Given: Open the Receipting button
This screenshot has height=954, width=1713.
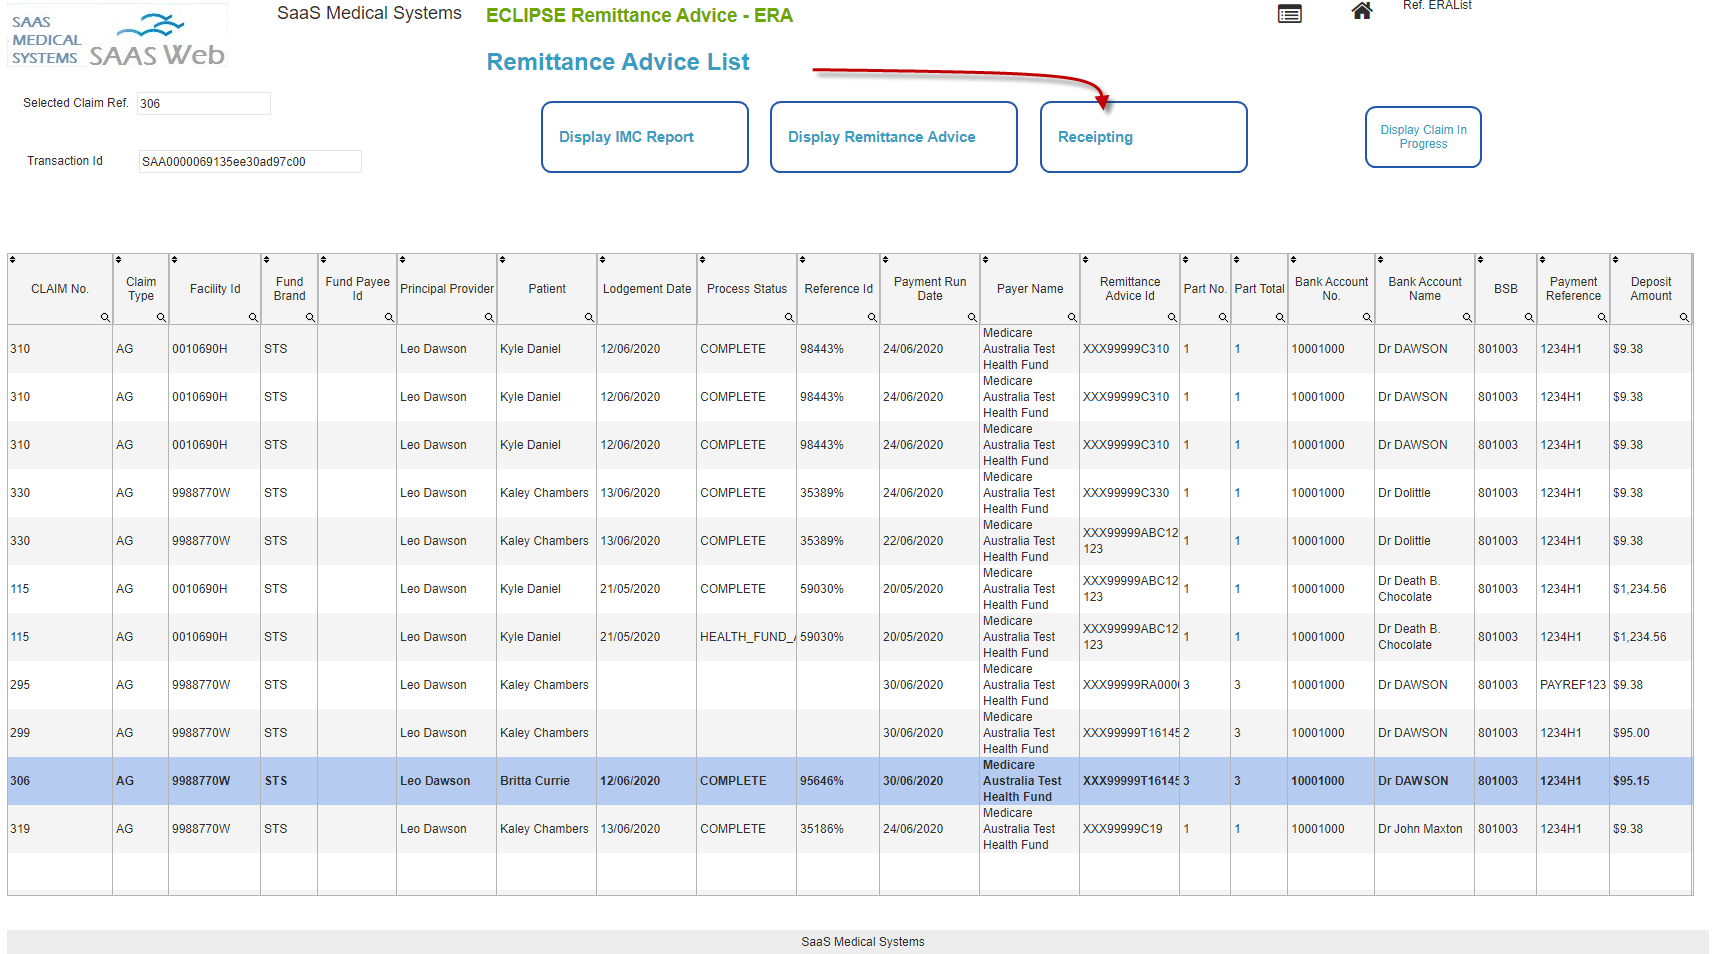Looking at the screenshot, I should pos(1144,137).
